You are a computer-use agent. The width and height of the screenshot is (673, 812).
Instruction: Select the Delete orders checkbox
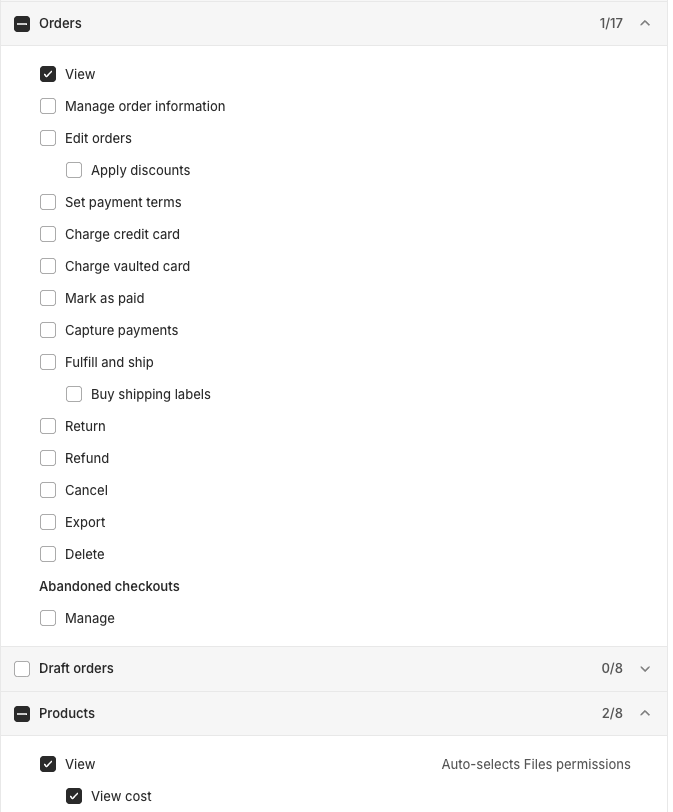(48, 554)
